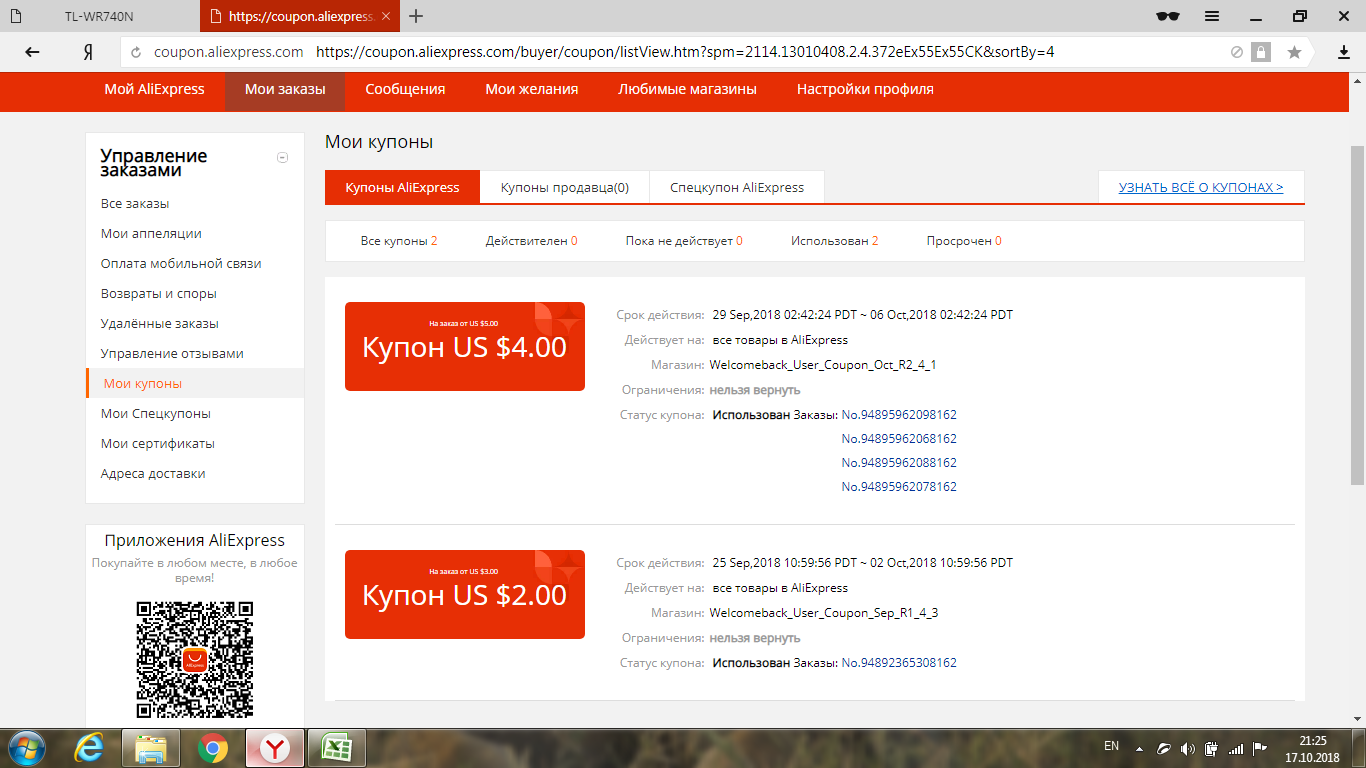Viewport: 1366px width, 768px height.
Task: Click the Yandex Browser taskbar icon
Action: (x=275, y=747)
